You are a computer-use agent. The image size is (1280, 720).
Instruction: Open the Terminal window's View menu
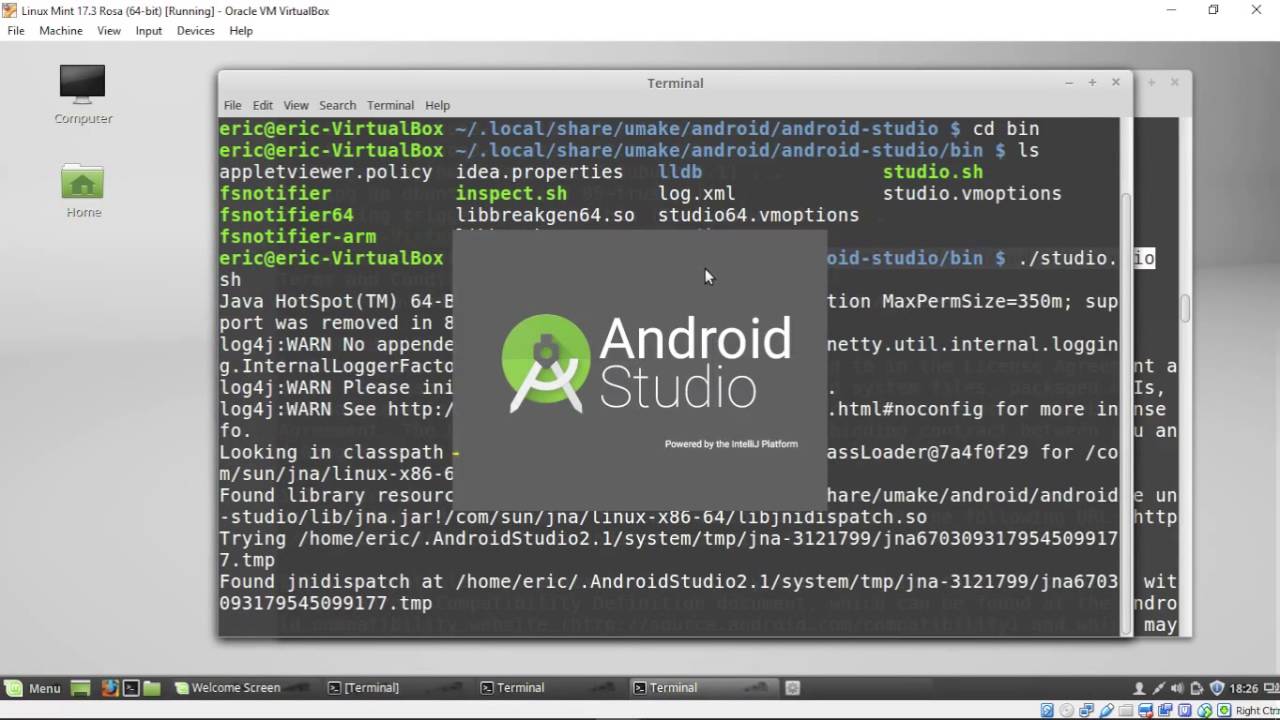tap(296, 105)
